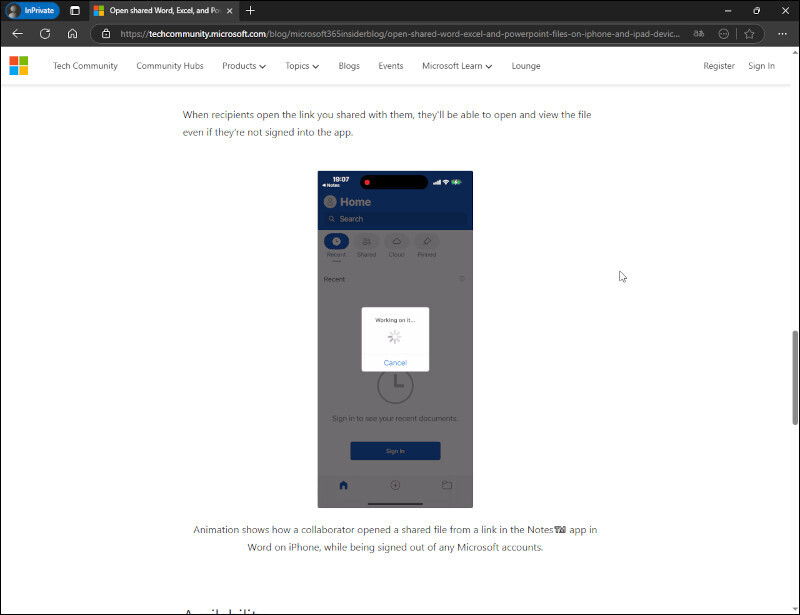This screenshot has height=615, width=800.
Task: Close the Open shared Word, Excel tab
Action: coord(230,10)
